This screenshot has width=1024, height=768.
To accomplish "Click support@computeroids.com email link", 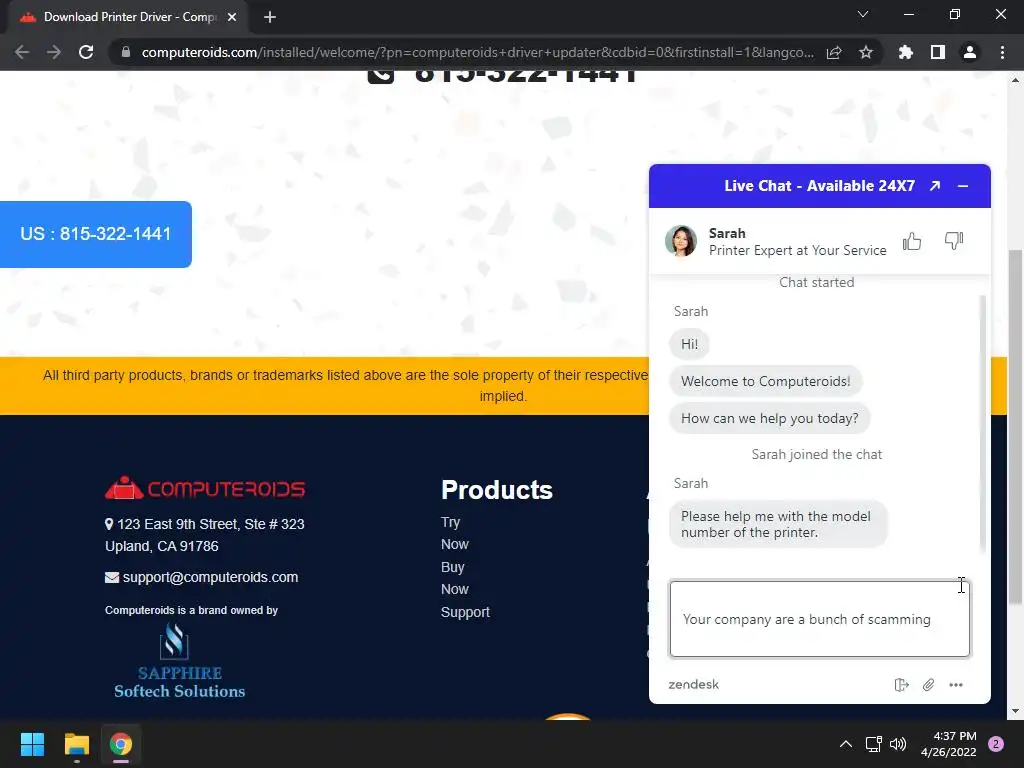I will click(x=210, y=577).
